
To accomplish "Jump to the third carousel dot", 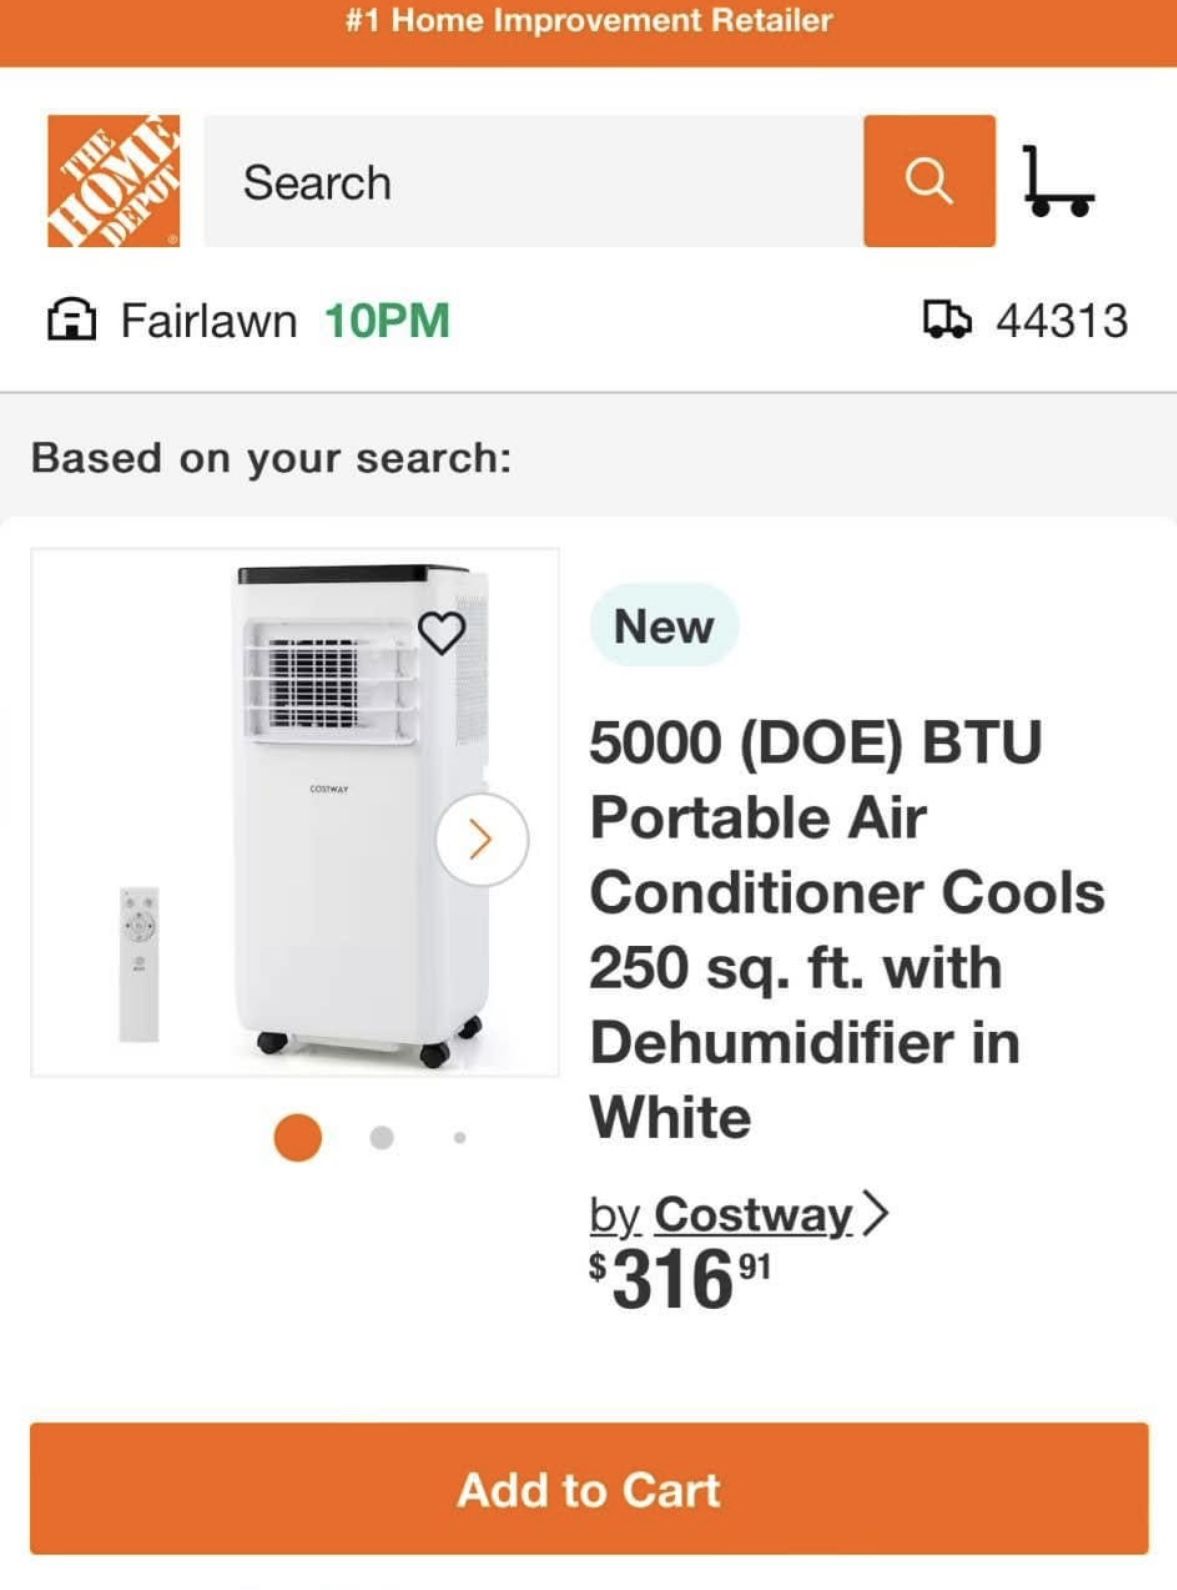I will pos(460,1137).
